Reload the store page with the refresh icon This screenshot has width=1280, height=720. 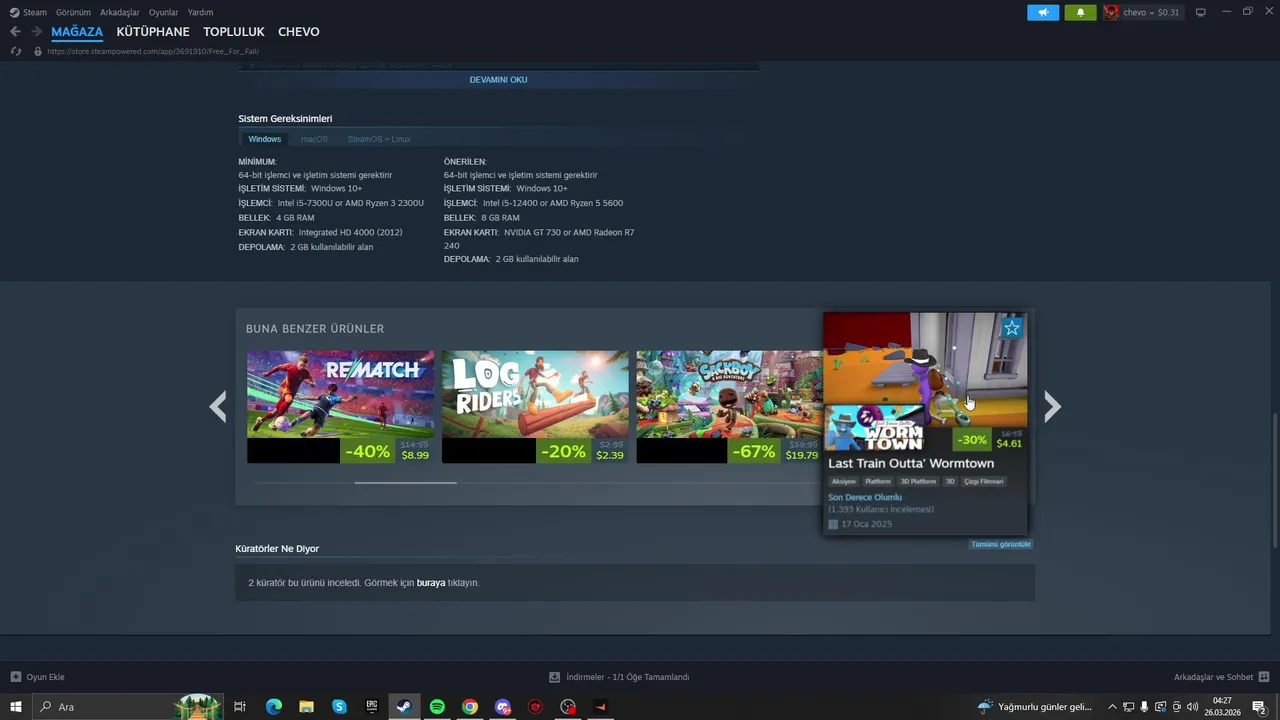coord(15,51)
